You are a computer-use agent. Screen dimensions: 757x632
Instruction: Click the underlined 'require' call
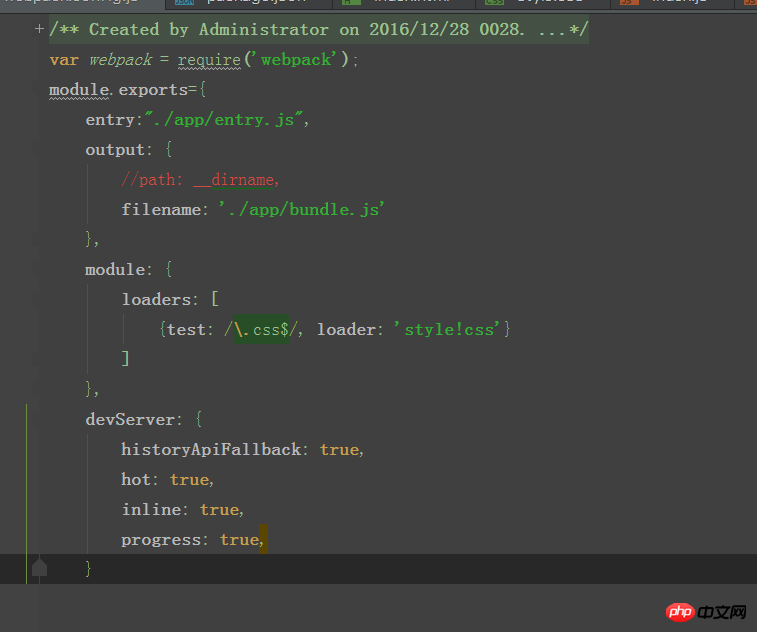pyautogui.click(x=209, y=61)
